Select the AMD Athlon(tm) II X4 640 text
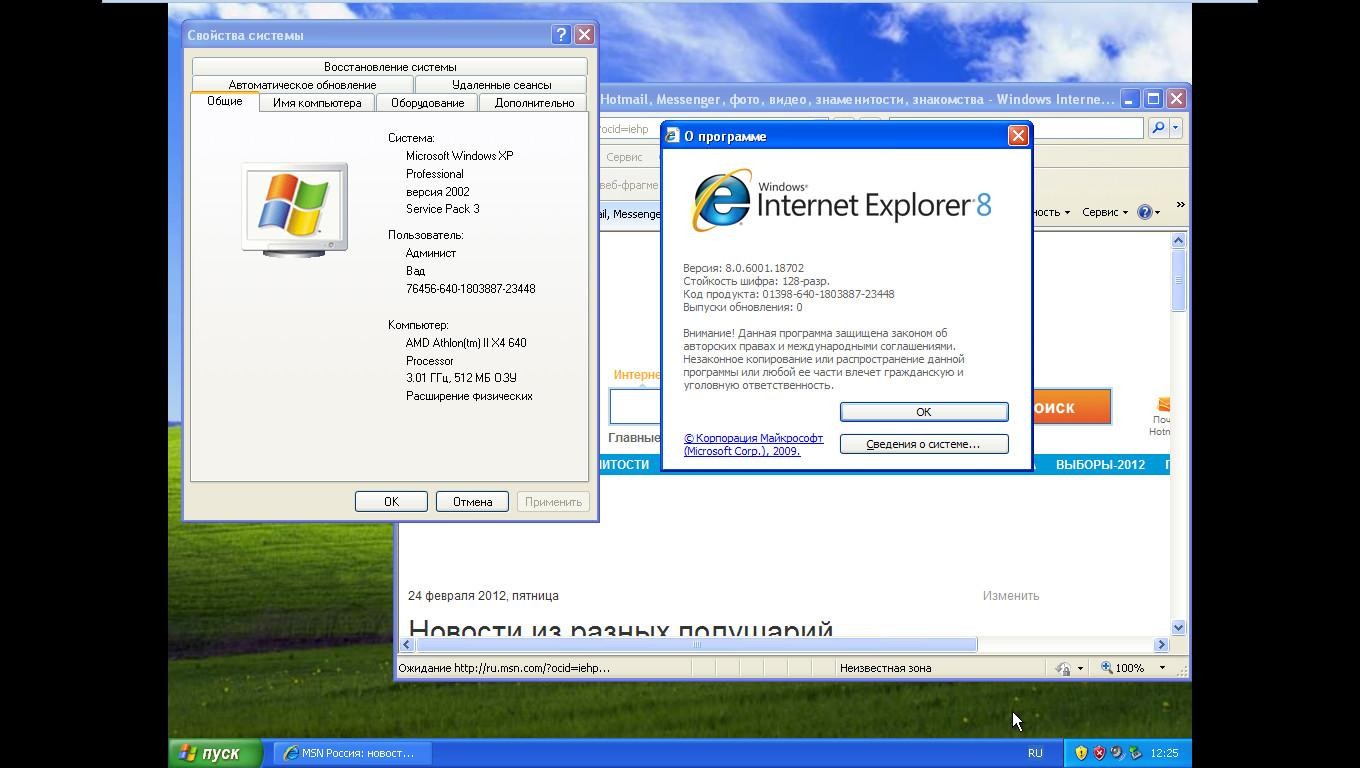Viewport: 1360px width, 768px height. click(x=466, y=343)
